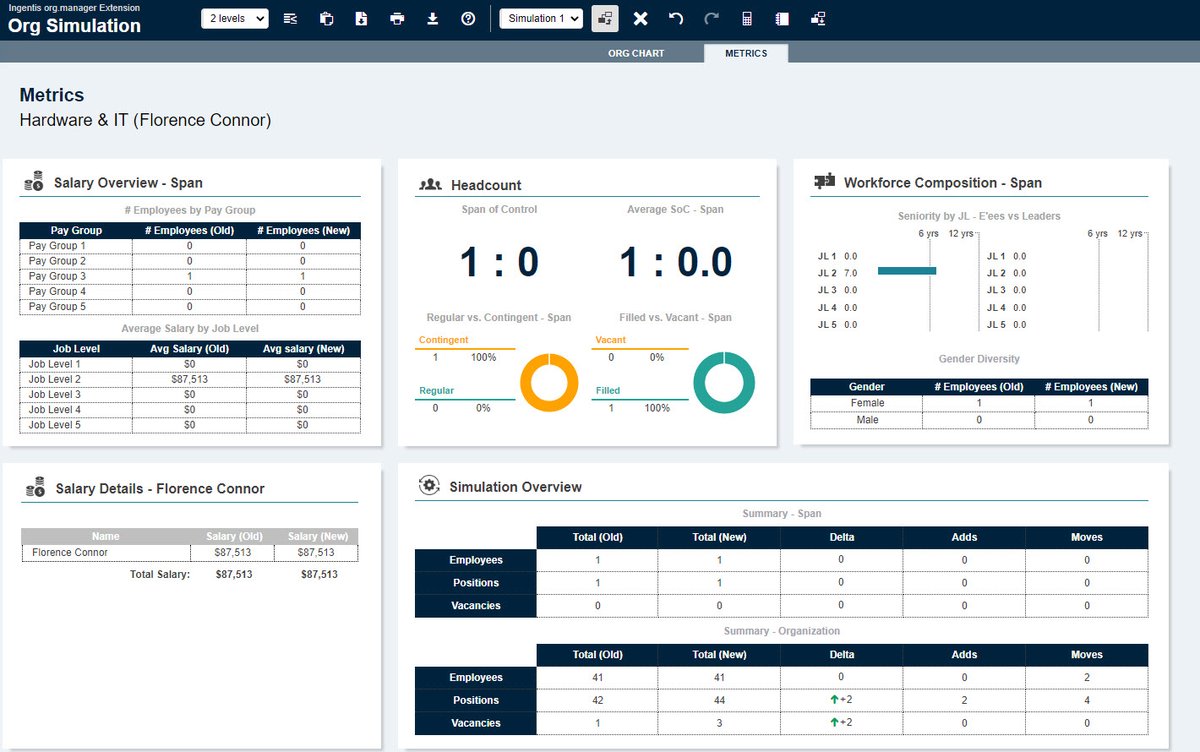Viewport: 1200px width, 752px height.
Task: Click the Organization Vacancies row header
Action: point(476,723)
